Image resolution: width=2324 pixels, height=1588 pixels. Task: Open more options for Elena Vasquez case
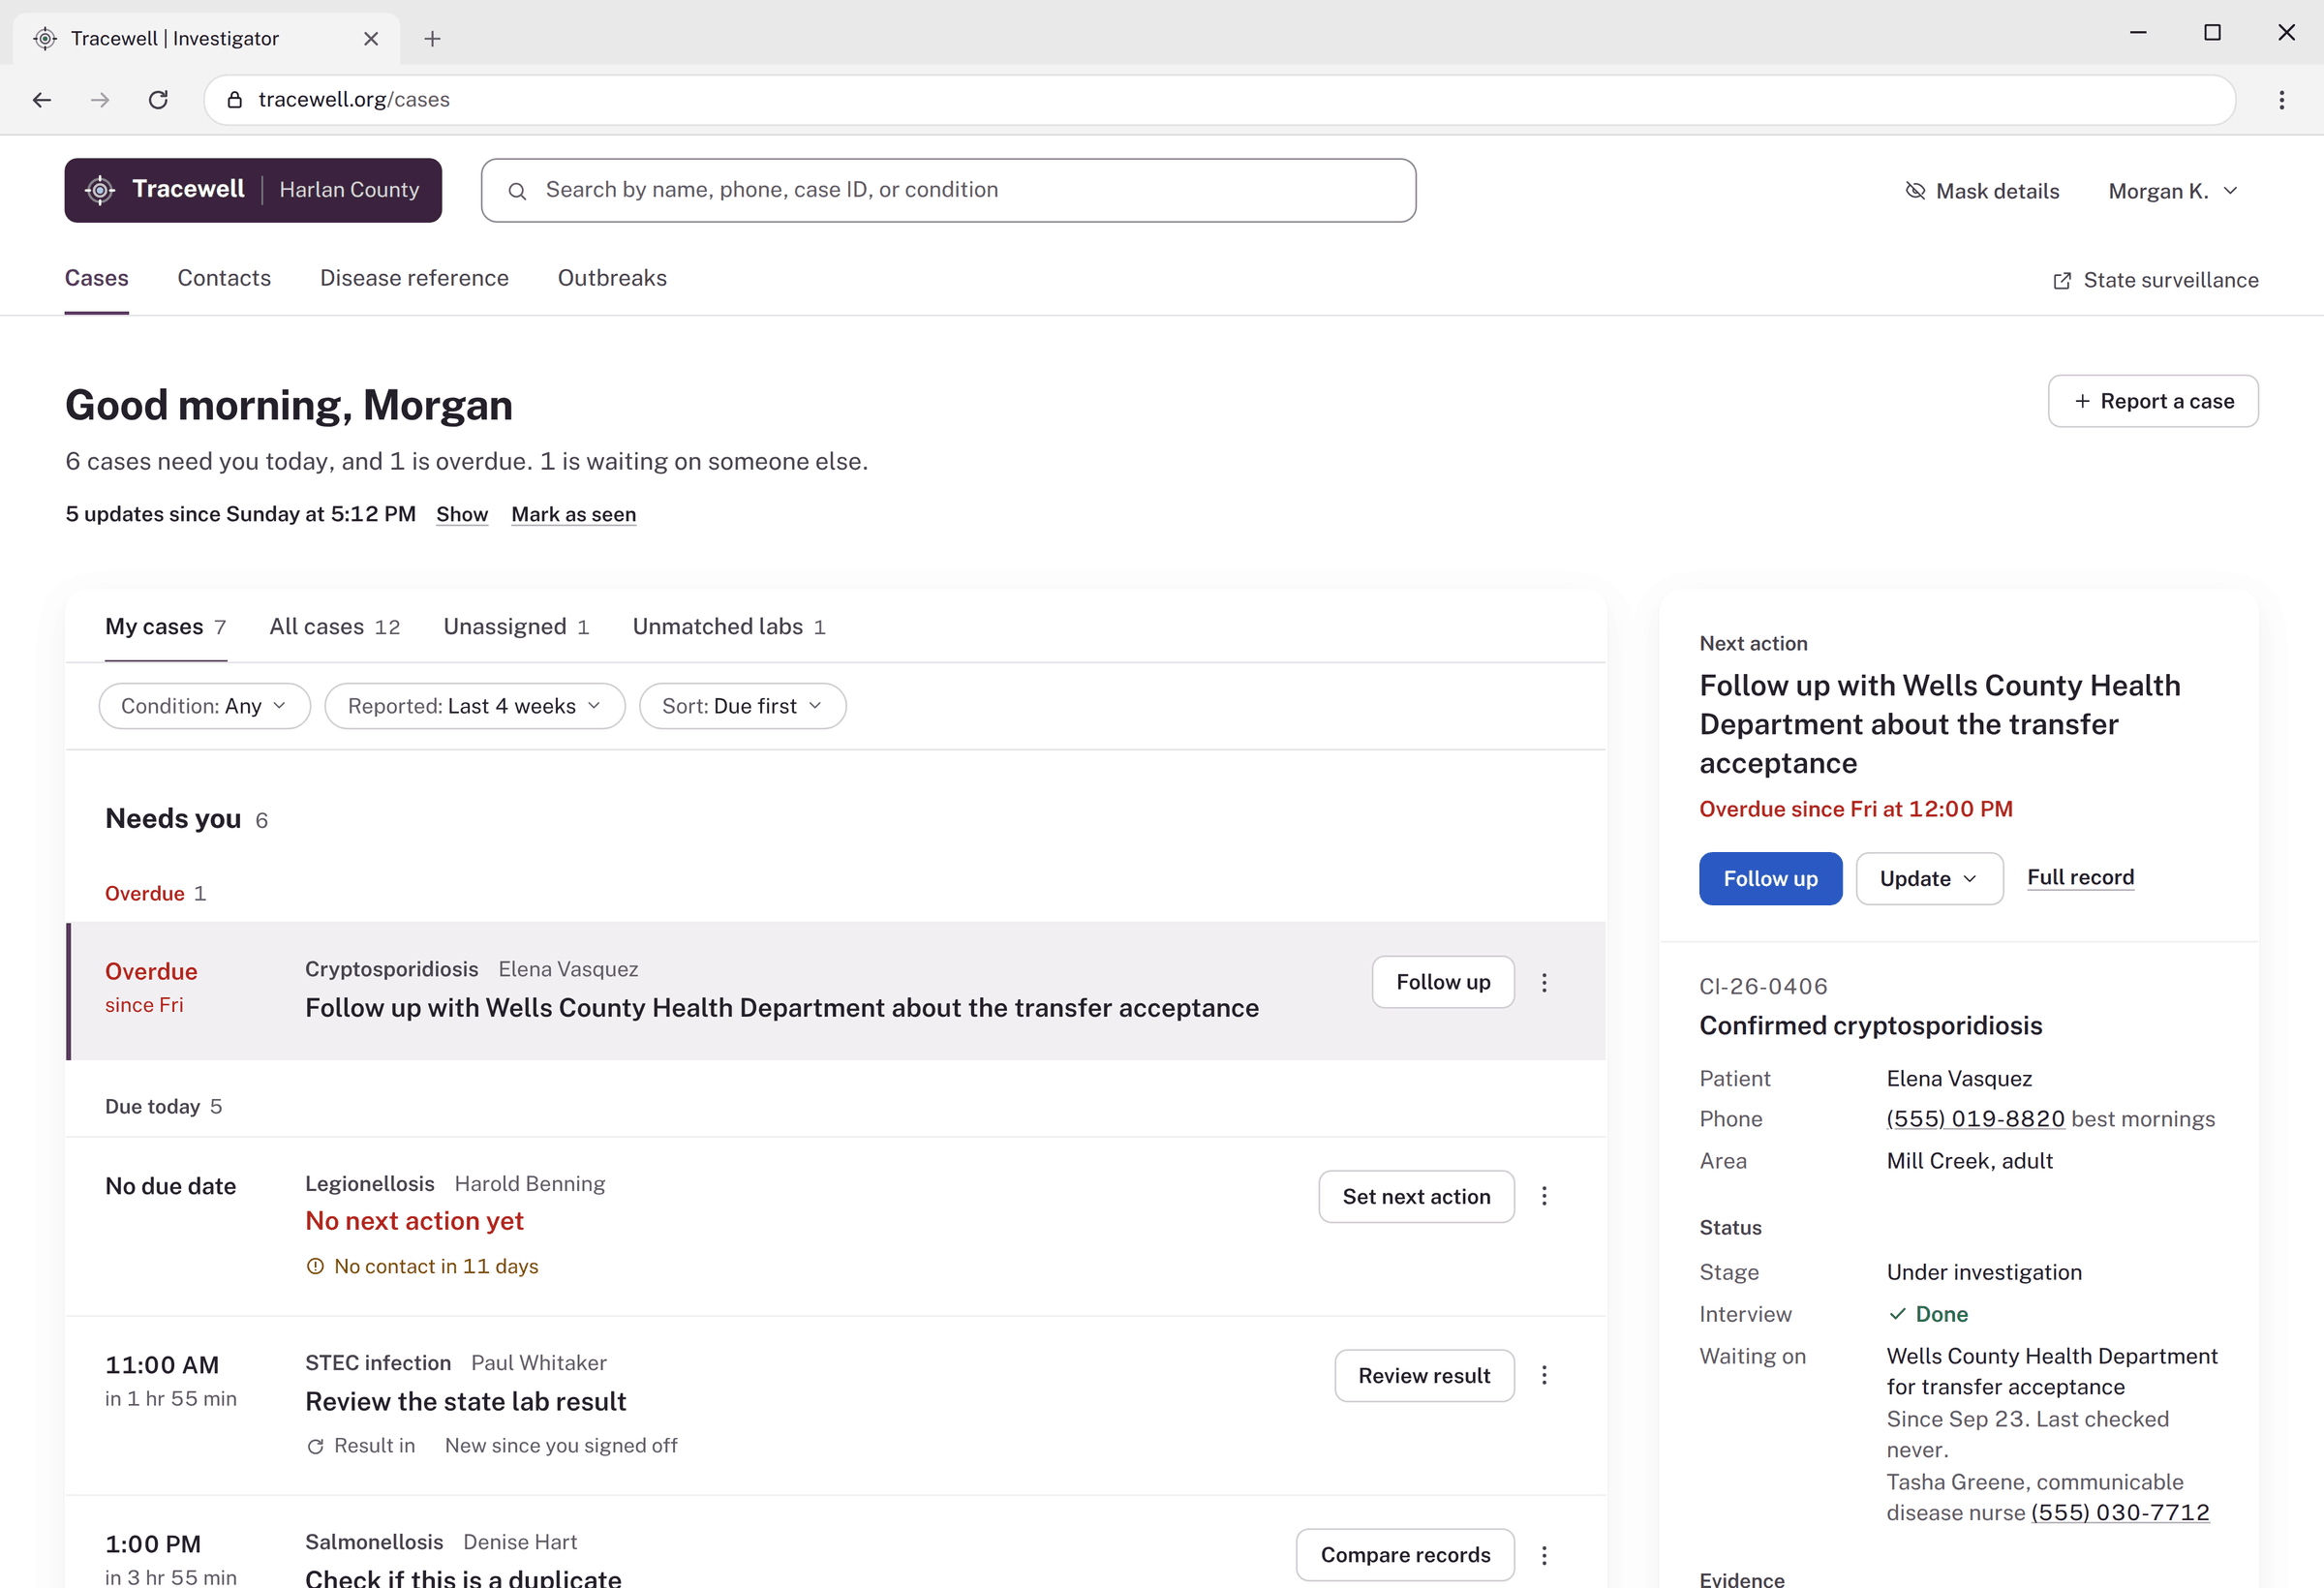pos(1544,983)
